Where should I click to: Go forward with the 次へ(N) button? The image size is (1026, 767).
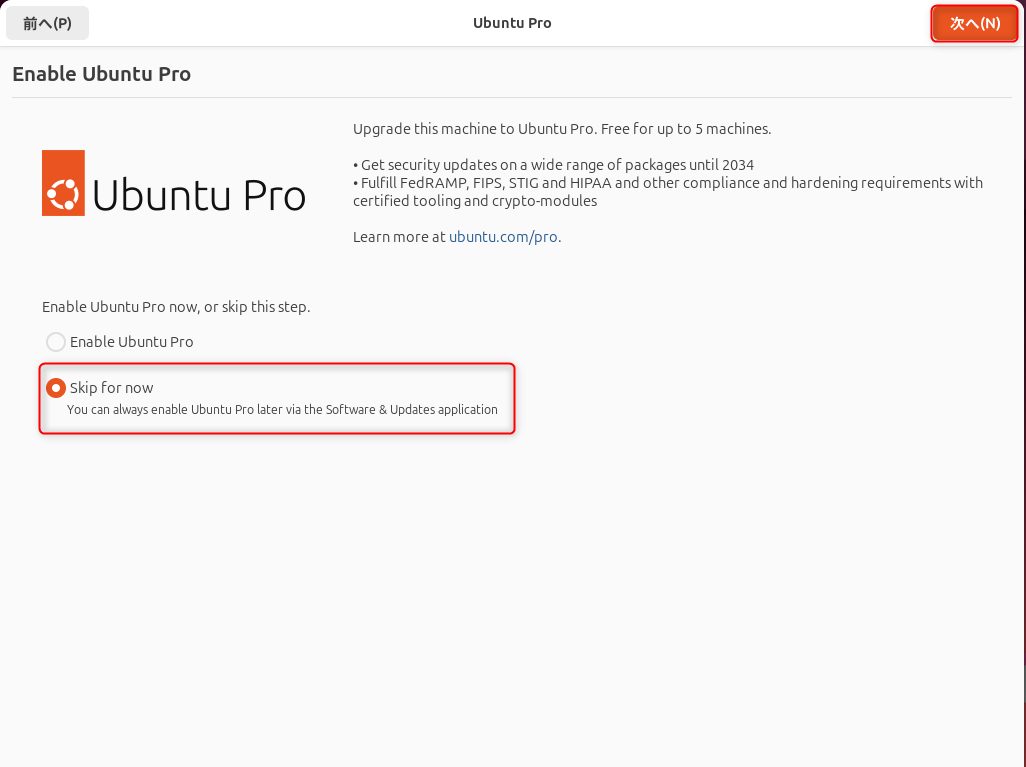pyautogui.click(x=974, y=24)
